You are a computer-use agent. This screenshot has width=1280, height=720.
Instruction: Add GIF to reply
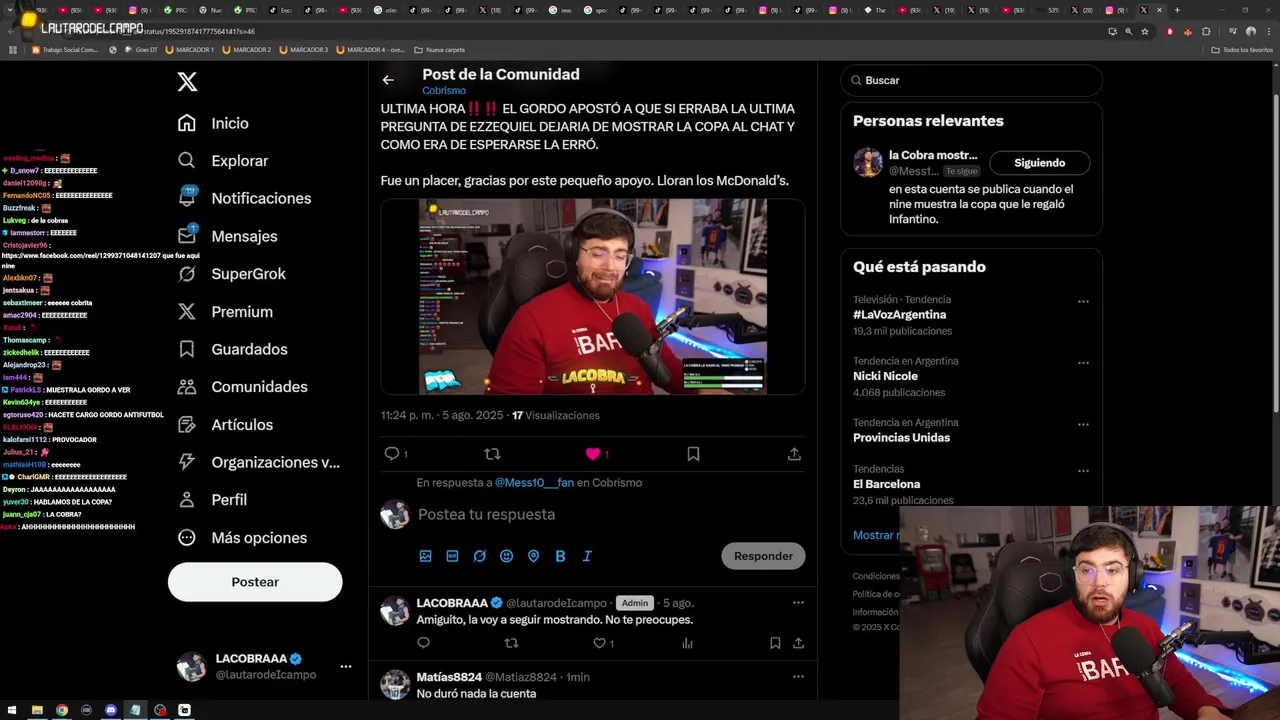click(452, 556)
